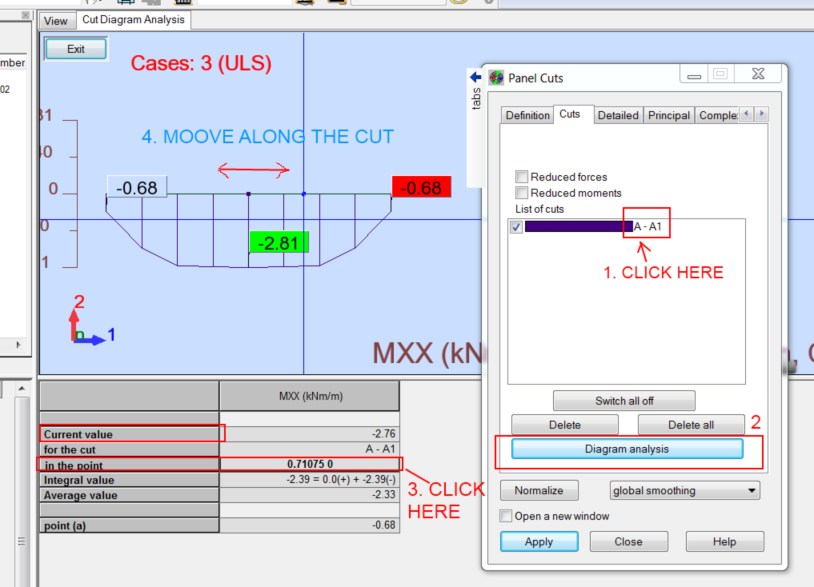Enable the Reduced moments checkbox

pos(522,193)
